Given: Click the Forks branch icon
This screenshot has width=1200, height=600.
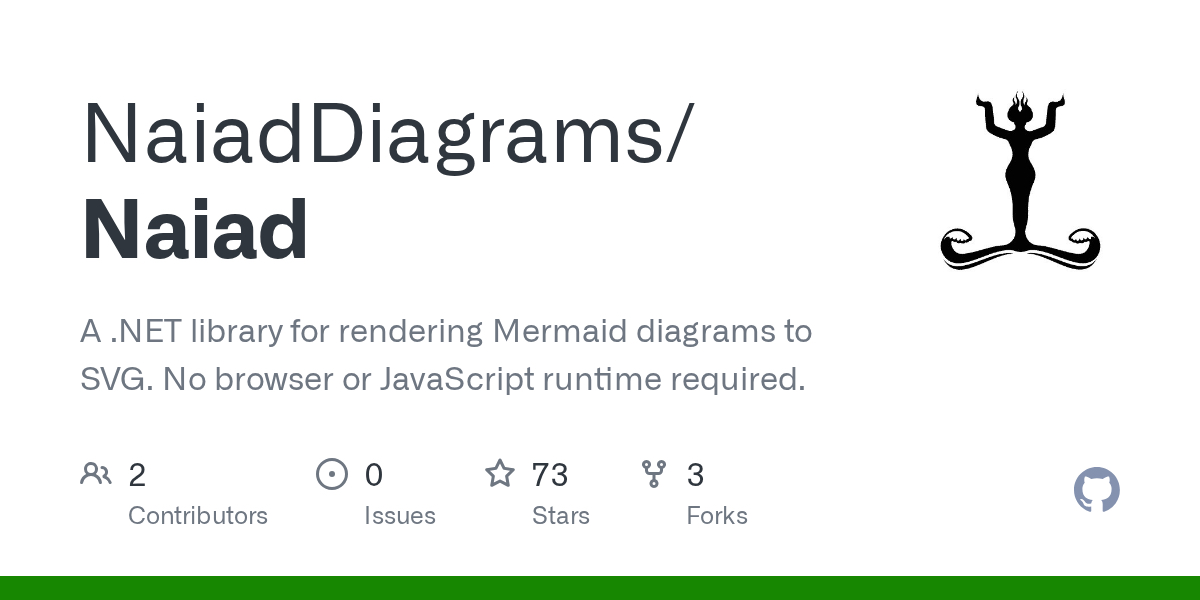Looking at the screenshot, I should [x=654, y=474].
